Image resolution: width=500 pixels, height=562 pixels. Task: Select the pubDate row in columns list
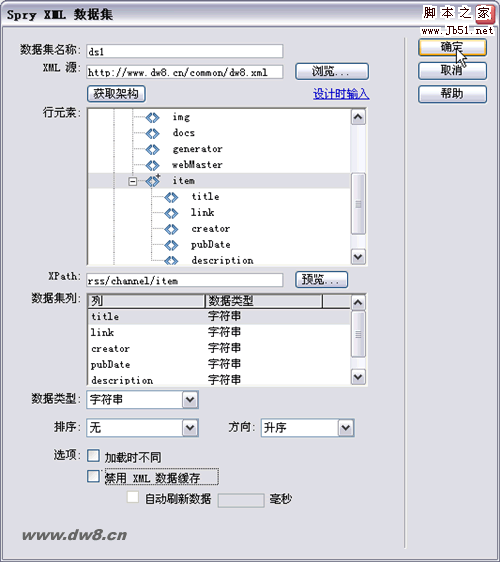[219, 365]
